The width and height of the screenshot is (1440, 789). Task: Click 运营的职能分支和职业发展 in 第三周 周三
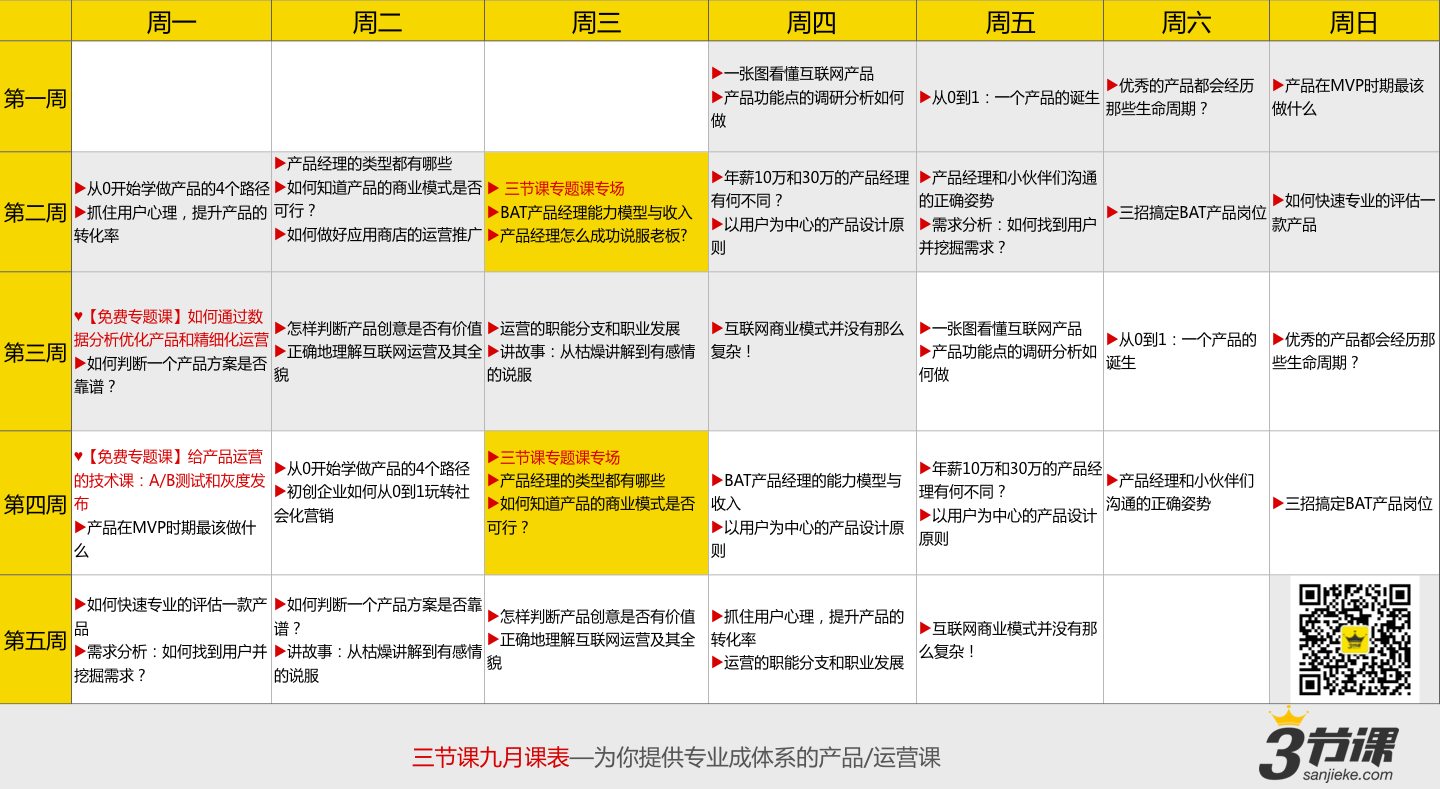(x=584, y=328)
